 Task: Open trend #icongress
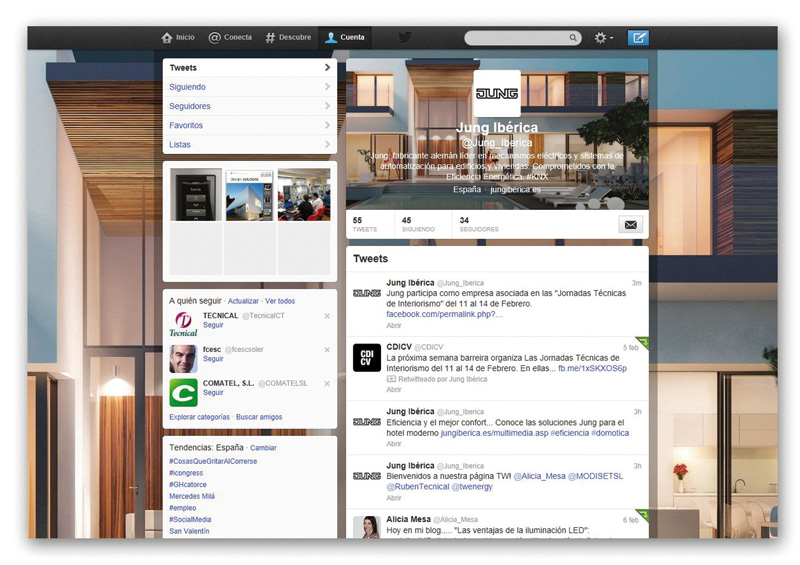click(x=186, y=473)
